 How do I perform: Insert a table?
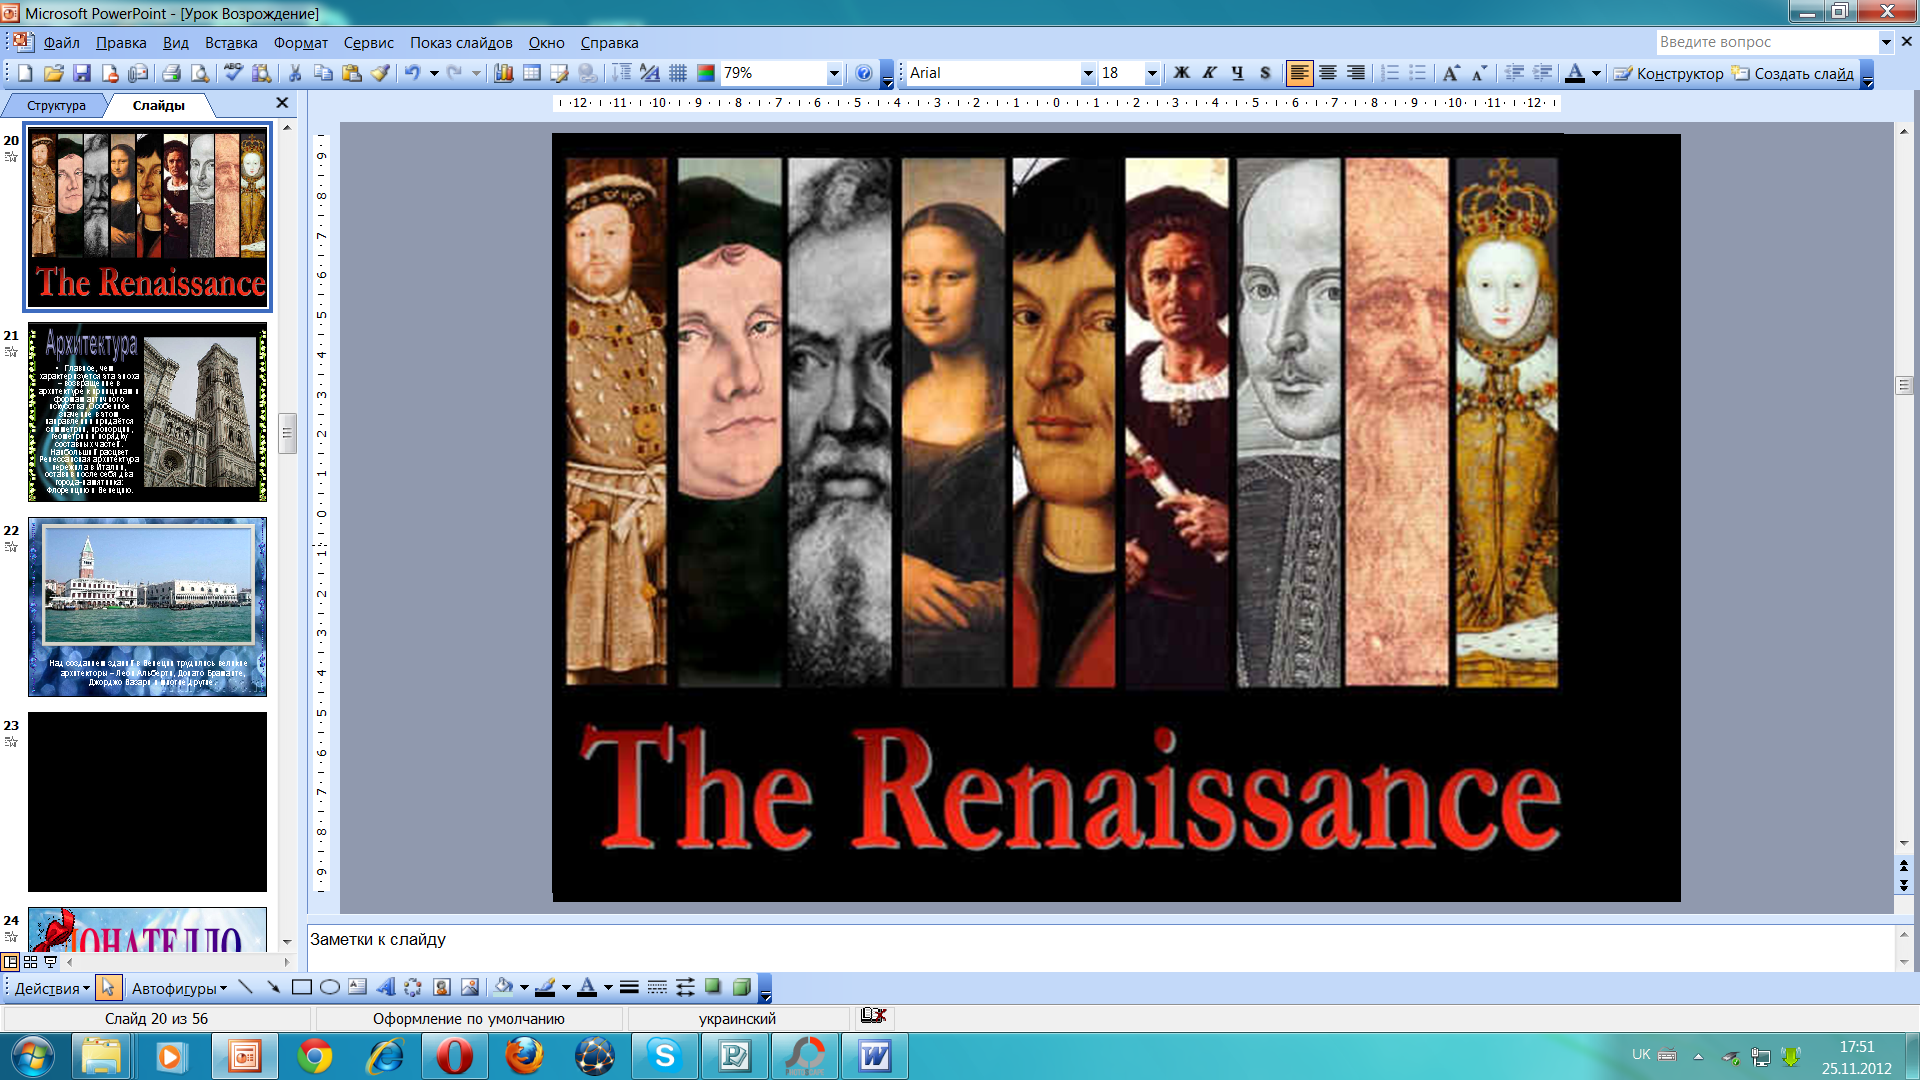pos(532,73)
